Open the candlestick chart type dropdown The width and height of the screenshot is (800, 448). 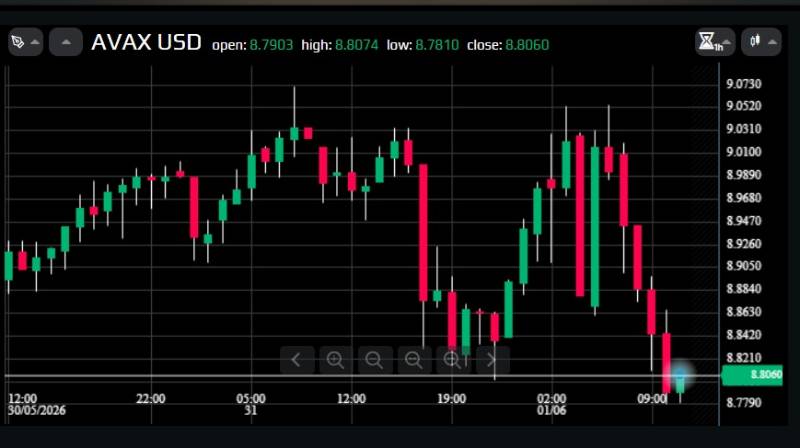(x=762, y=42)
